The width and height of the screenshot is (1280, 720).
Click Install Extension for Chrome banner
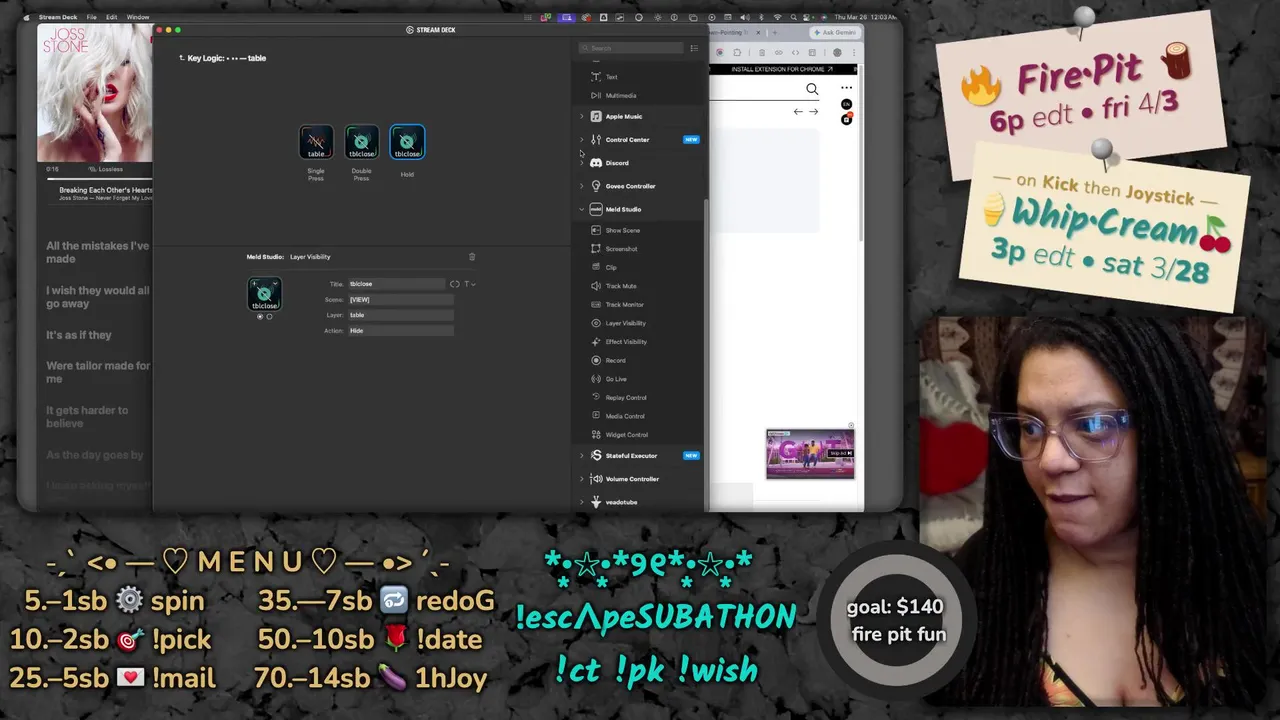click(x=782, y=70)
